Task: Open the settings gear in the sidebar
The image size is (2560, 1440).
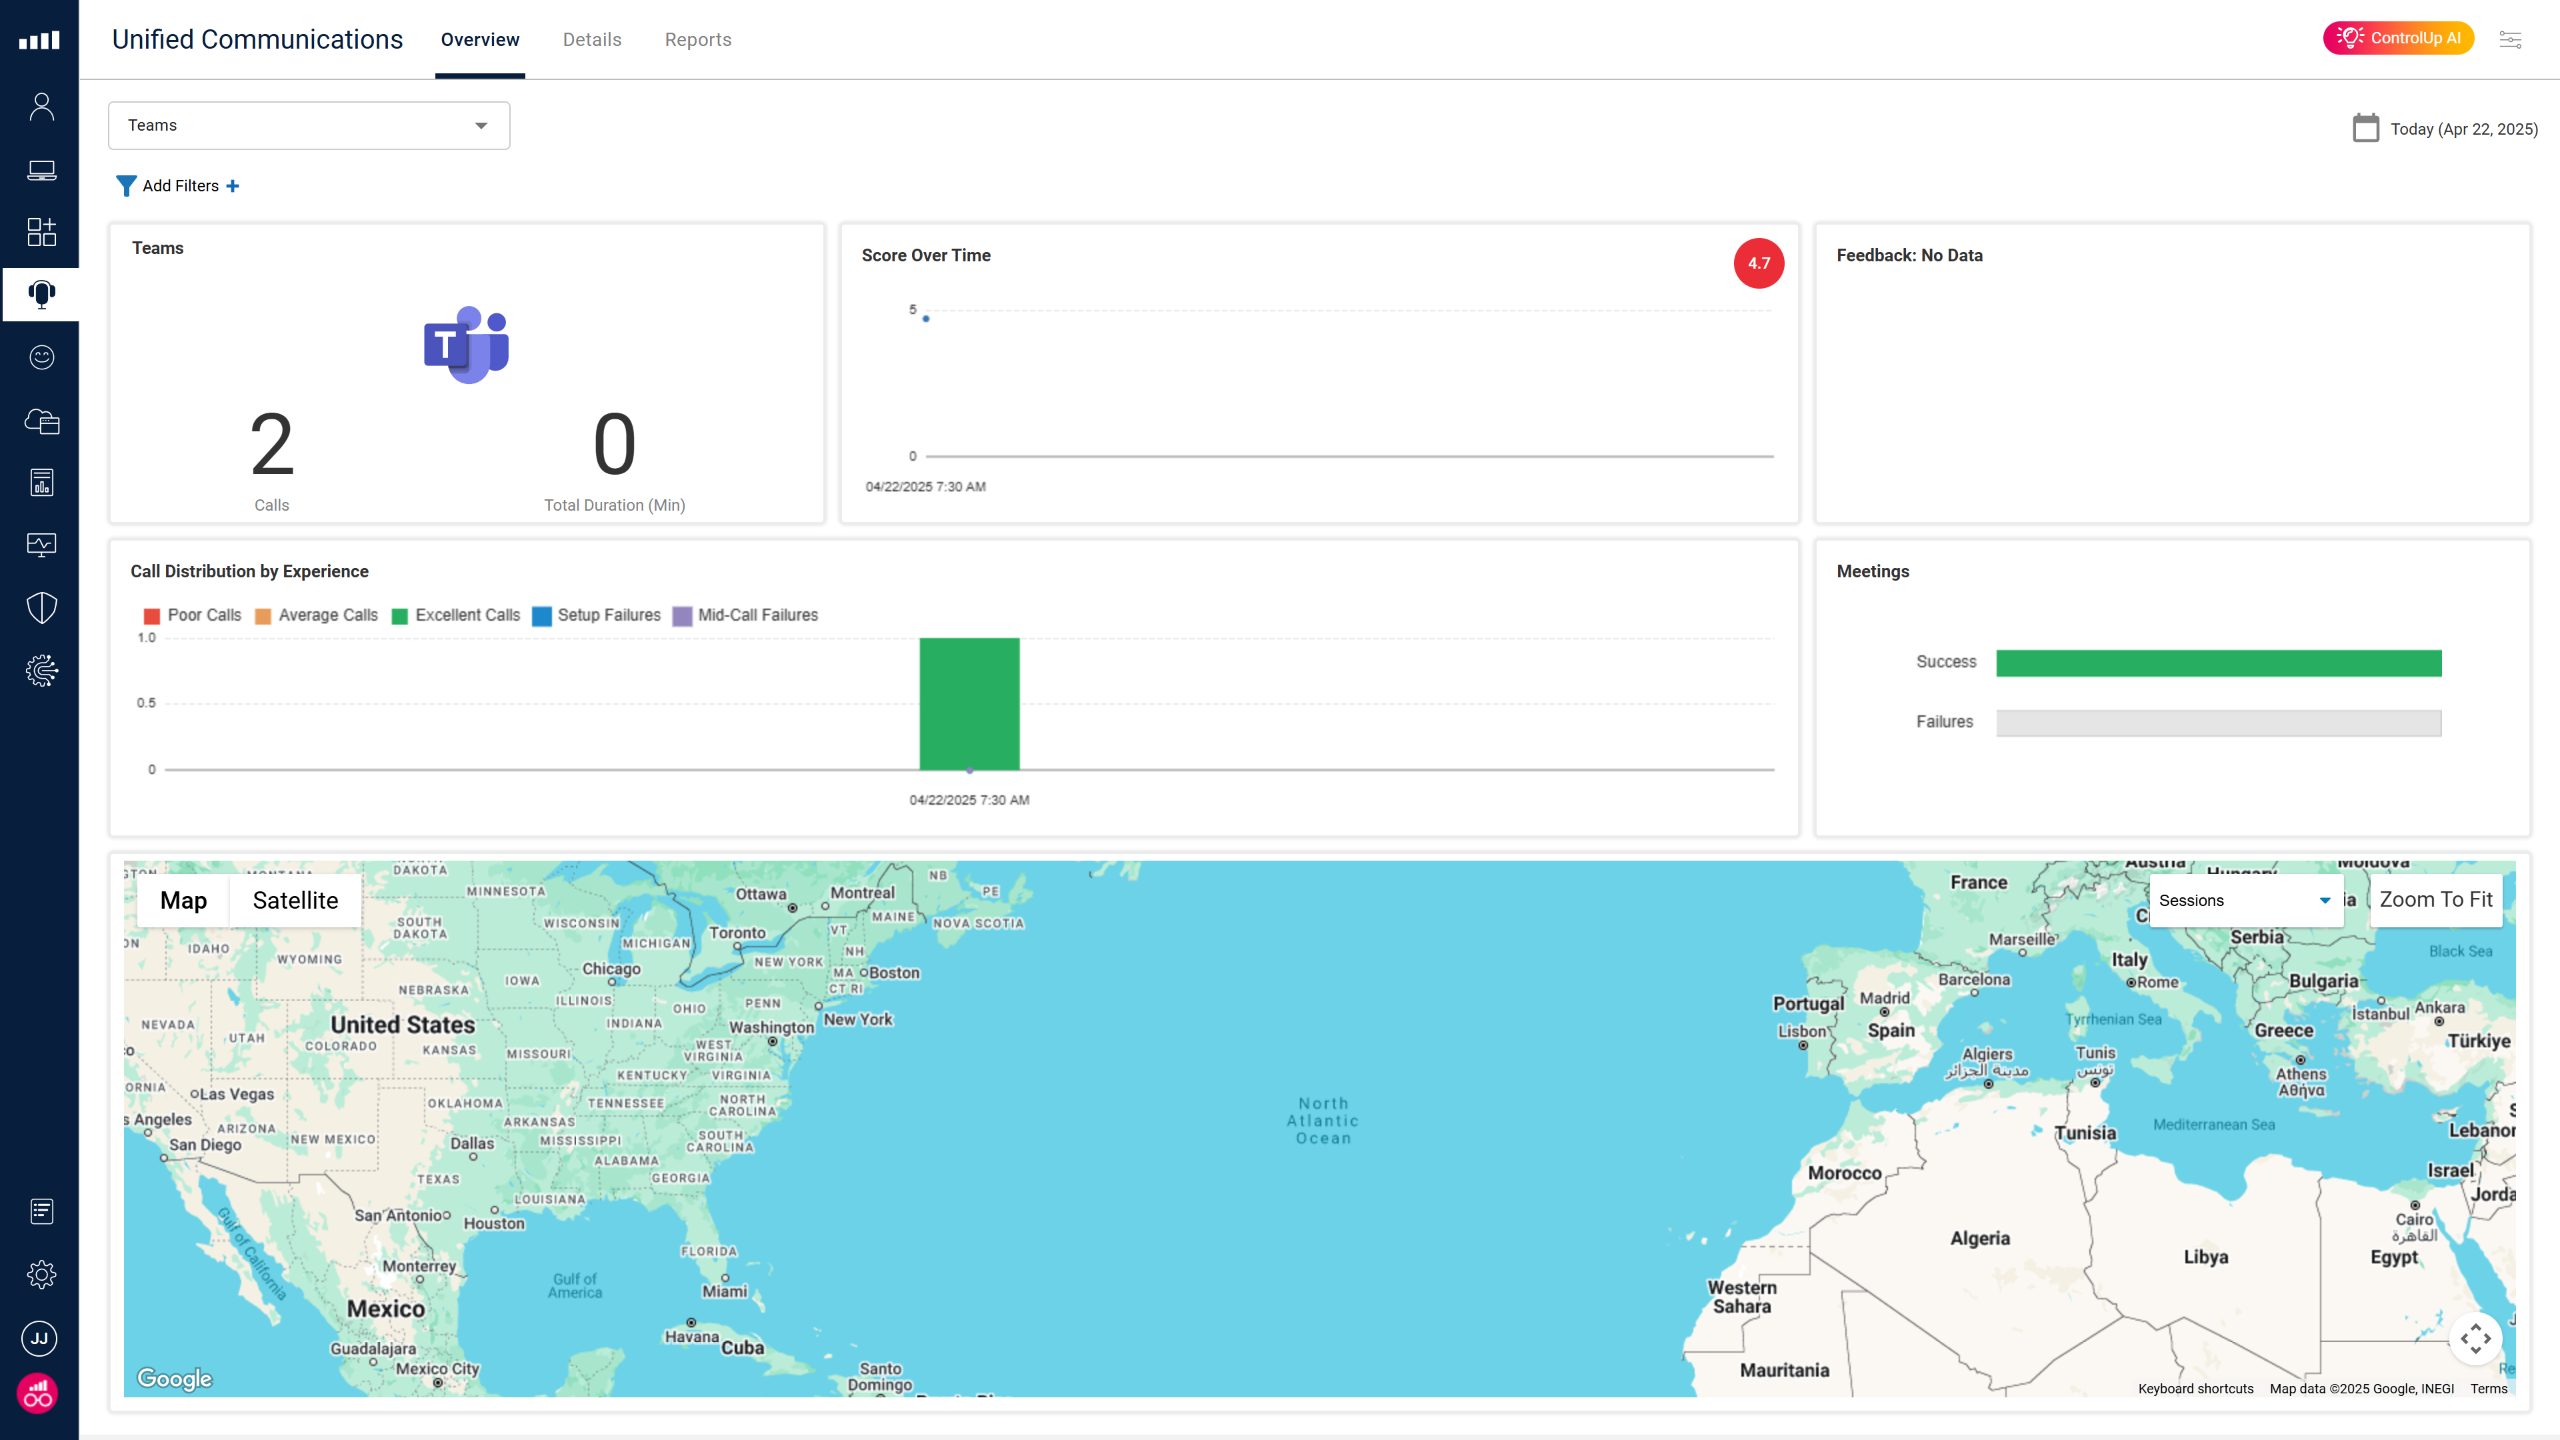Action: point(41,1274)
